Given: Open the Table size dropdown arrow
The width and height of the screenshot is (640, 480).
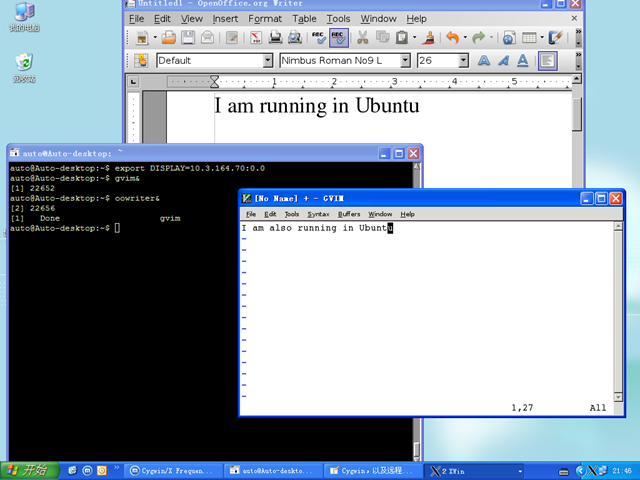Looking at the screenshot, I should (x=542, y=38).
